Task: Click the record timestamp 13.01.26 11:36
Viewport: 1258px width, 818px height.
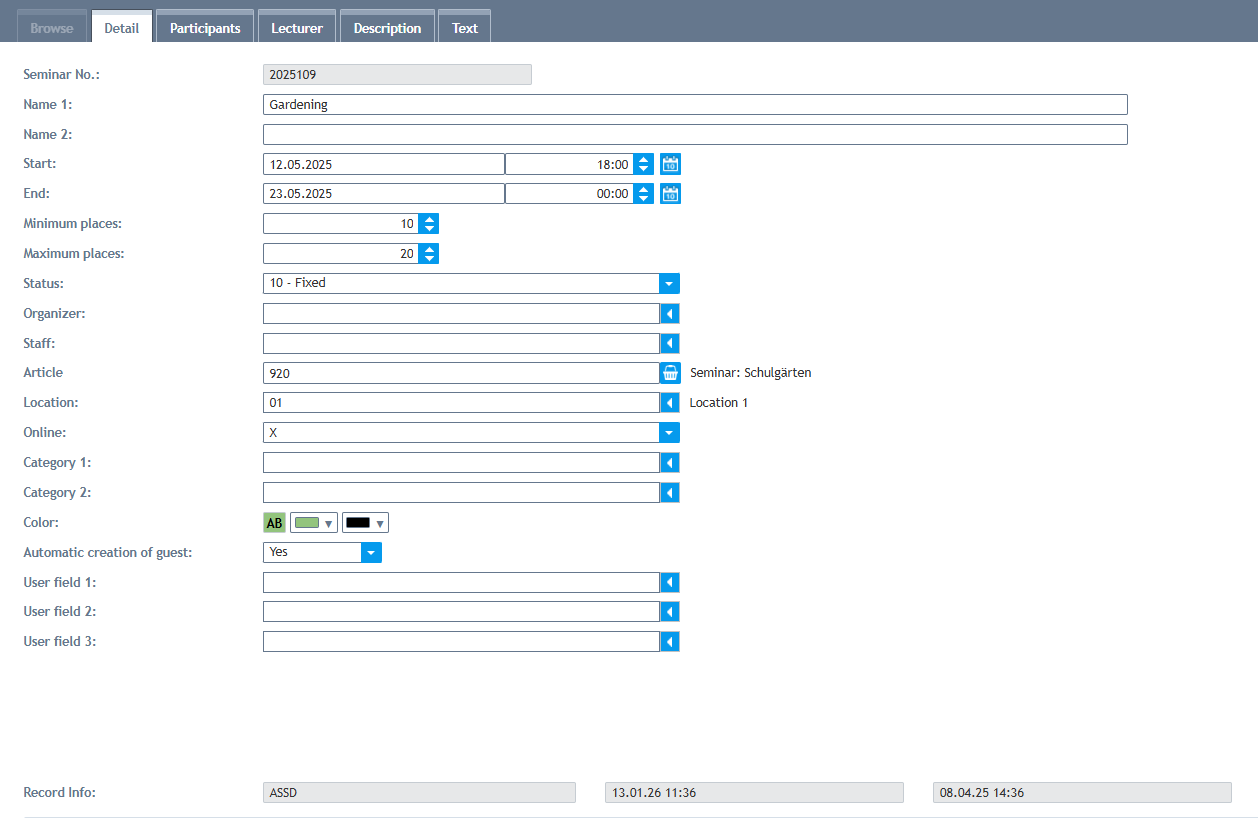Action: (754, 793)
